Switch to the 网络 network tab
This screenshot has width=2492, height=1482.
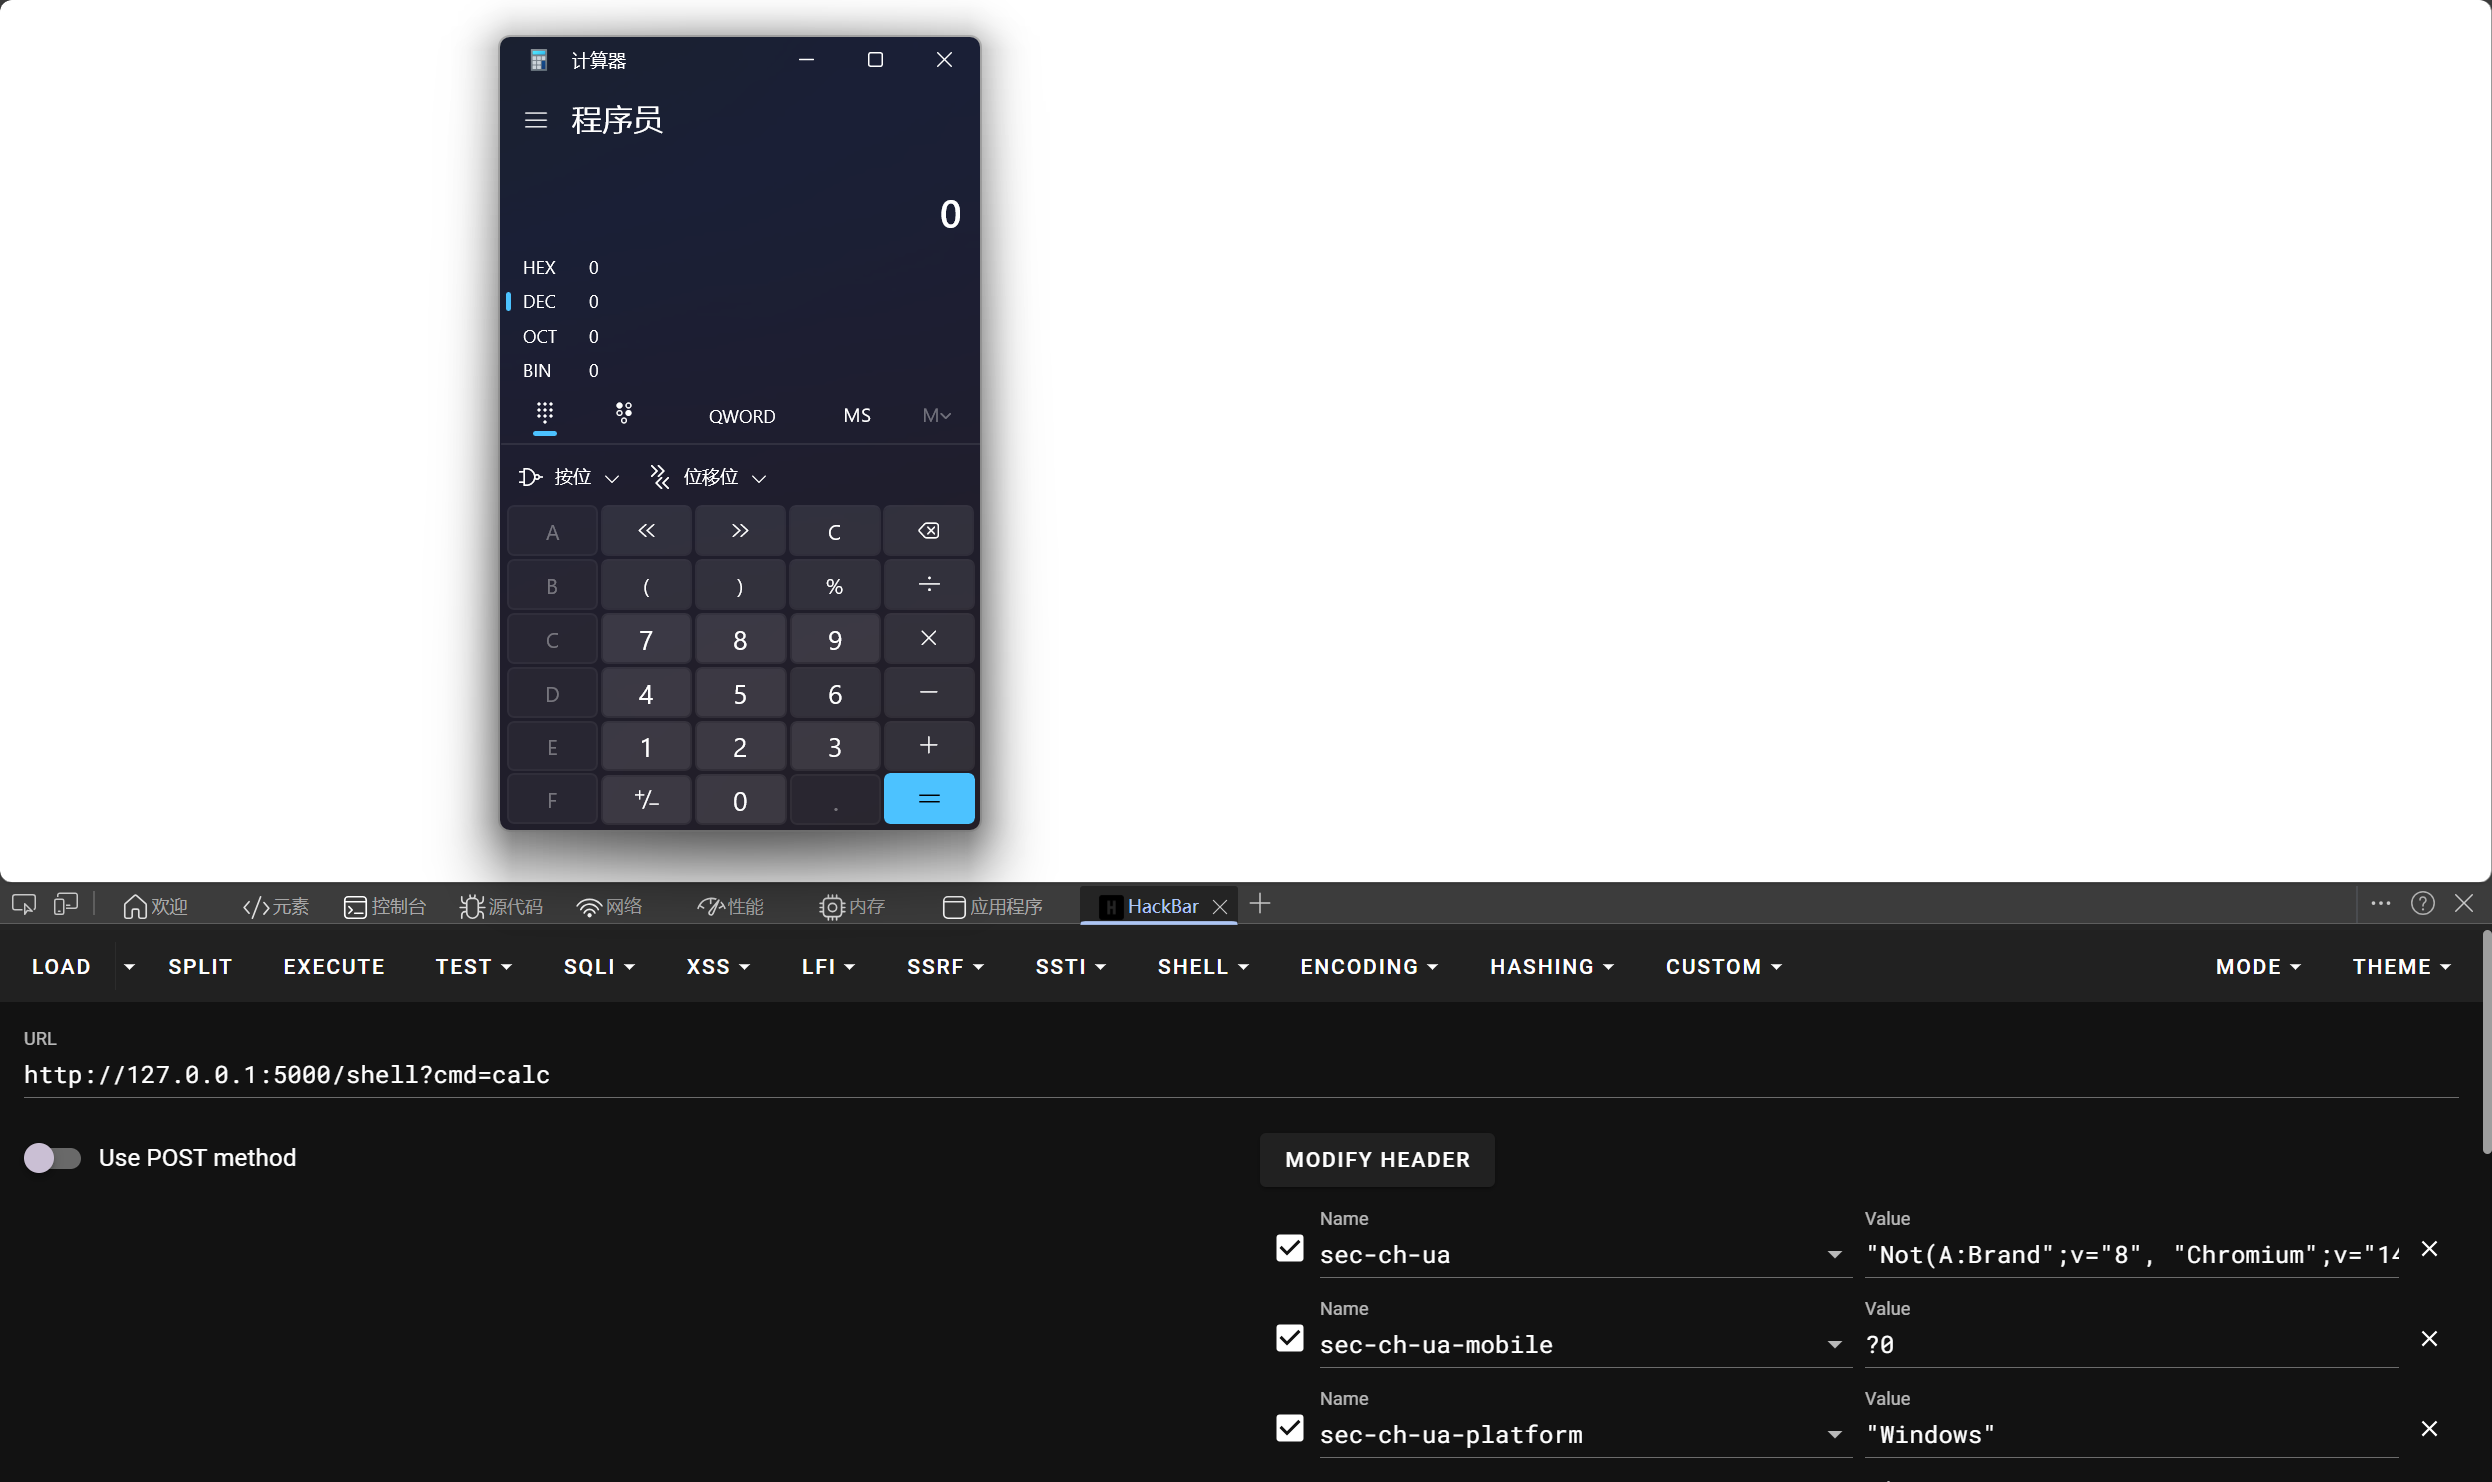[610, 906]
